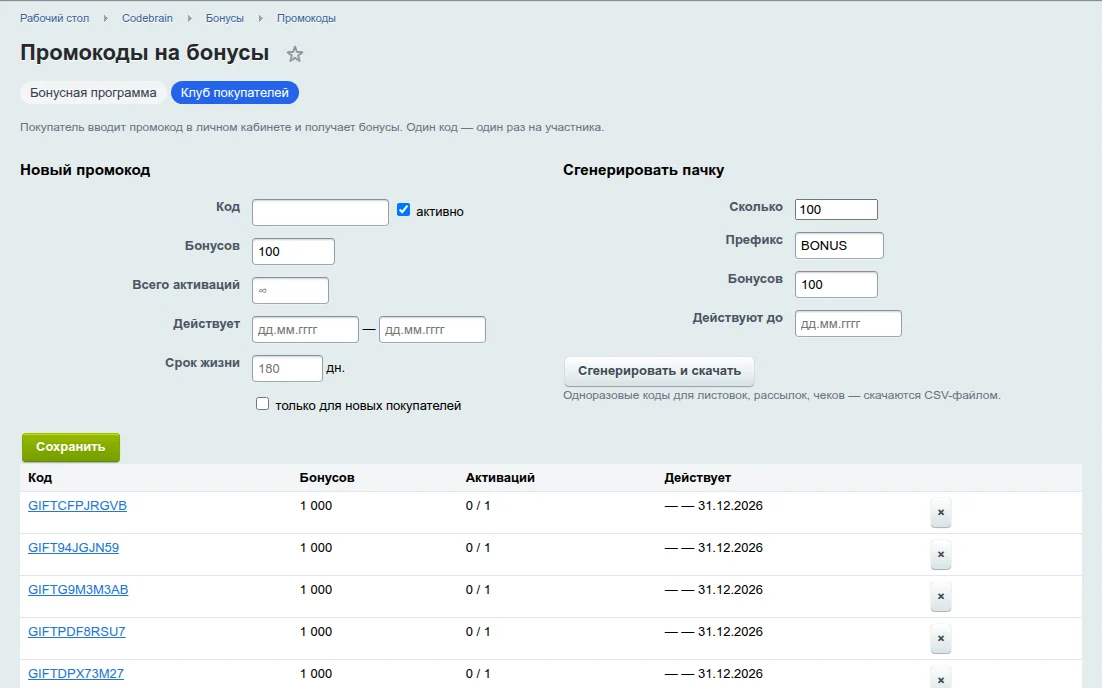Set the "Действуют до" date field
The height and width of the screenshot is (688, 1102).
[x=848, y=323]
